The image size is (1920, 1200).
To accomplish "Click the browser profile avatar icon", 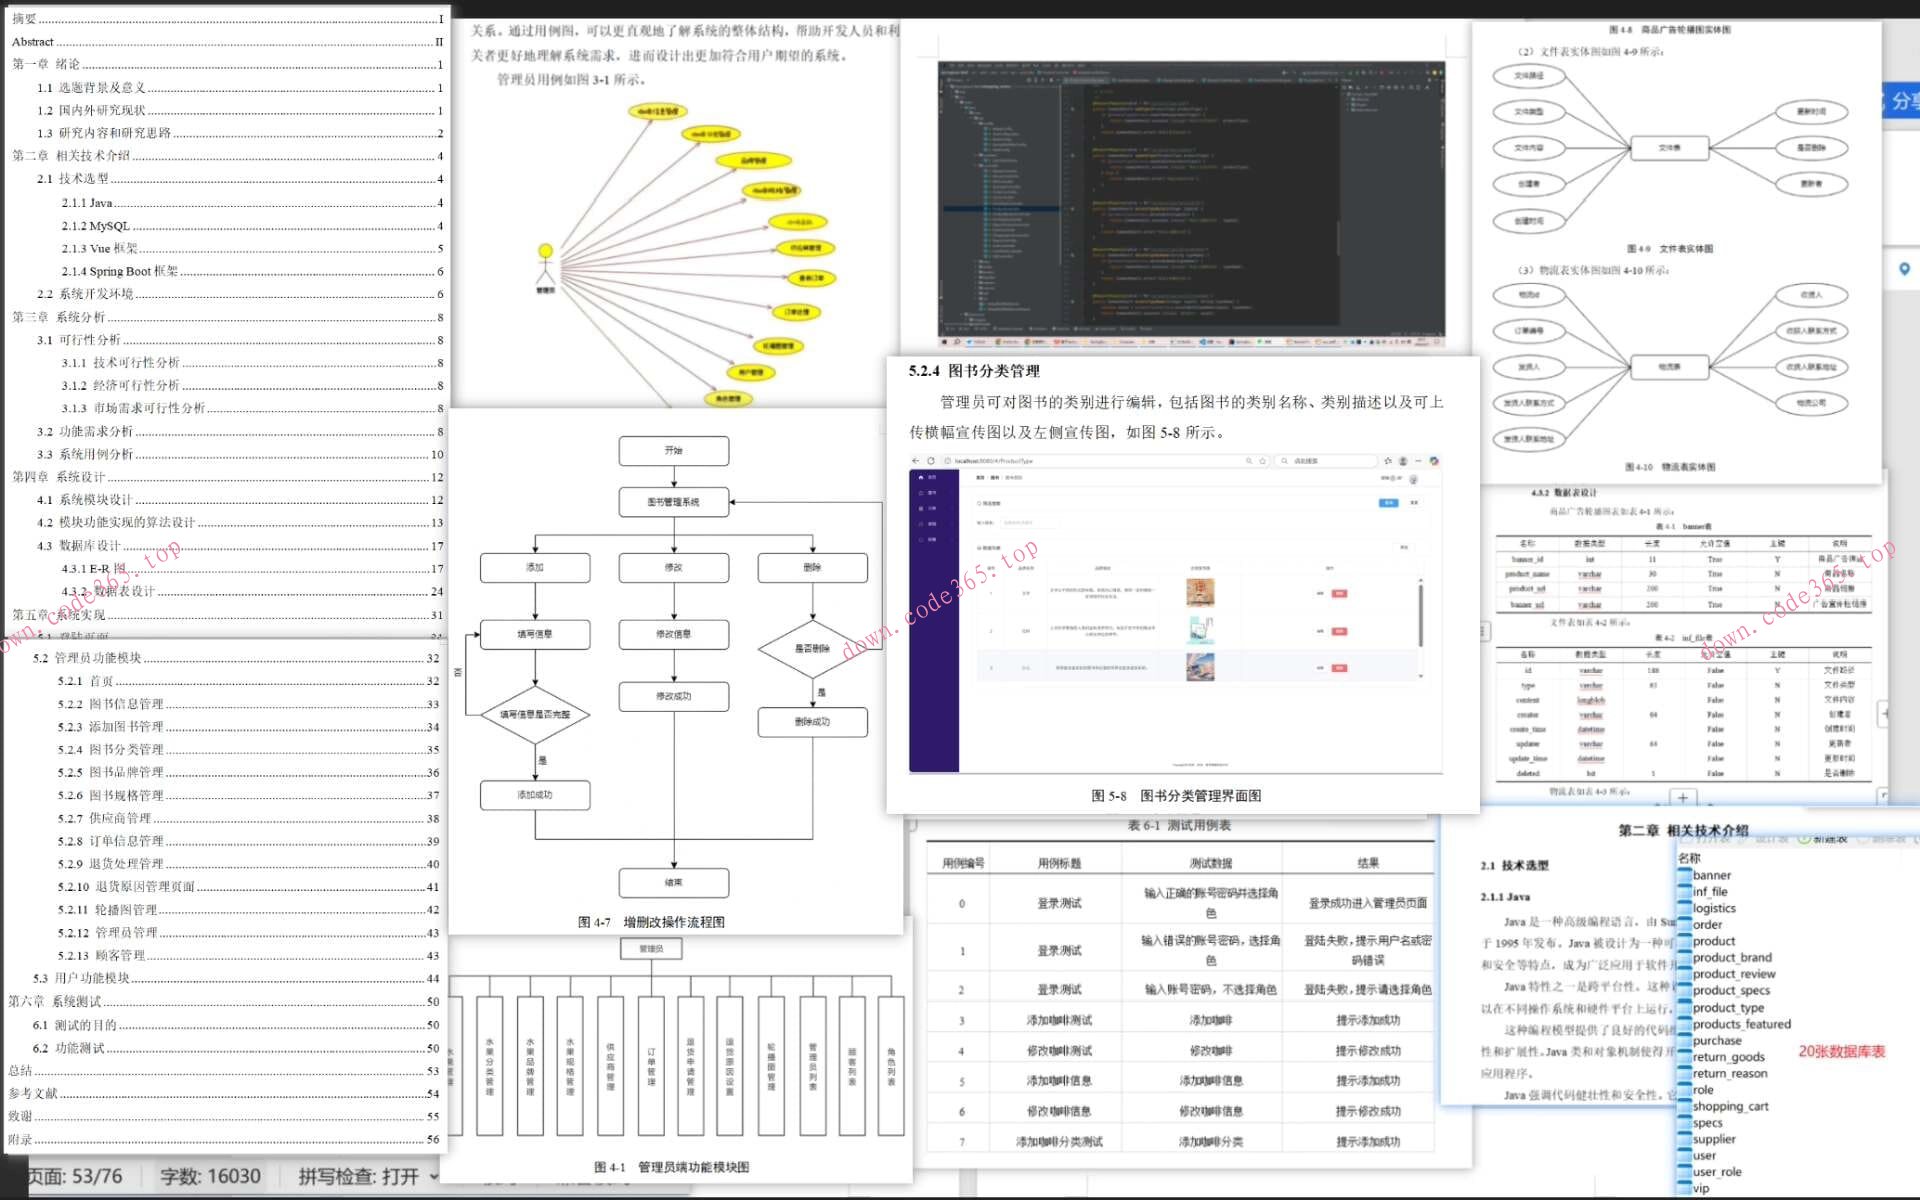I will click(x=1403, y=461).
